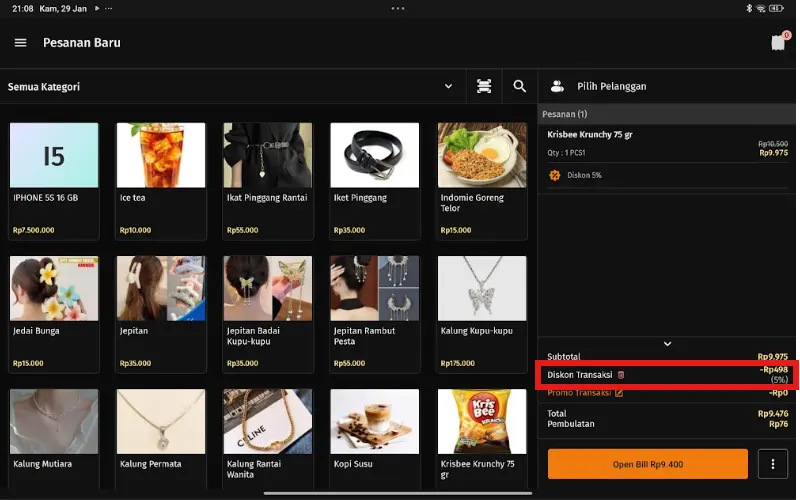The height and width of the screenshot is (500, 800).
Task: Tap the Kalung Kupu-kupu product card
Action: coord(481,313)
